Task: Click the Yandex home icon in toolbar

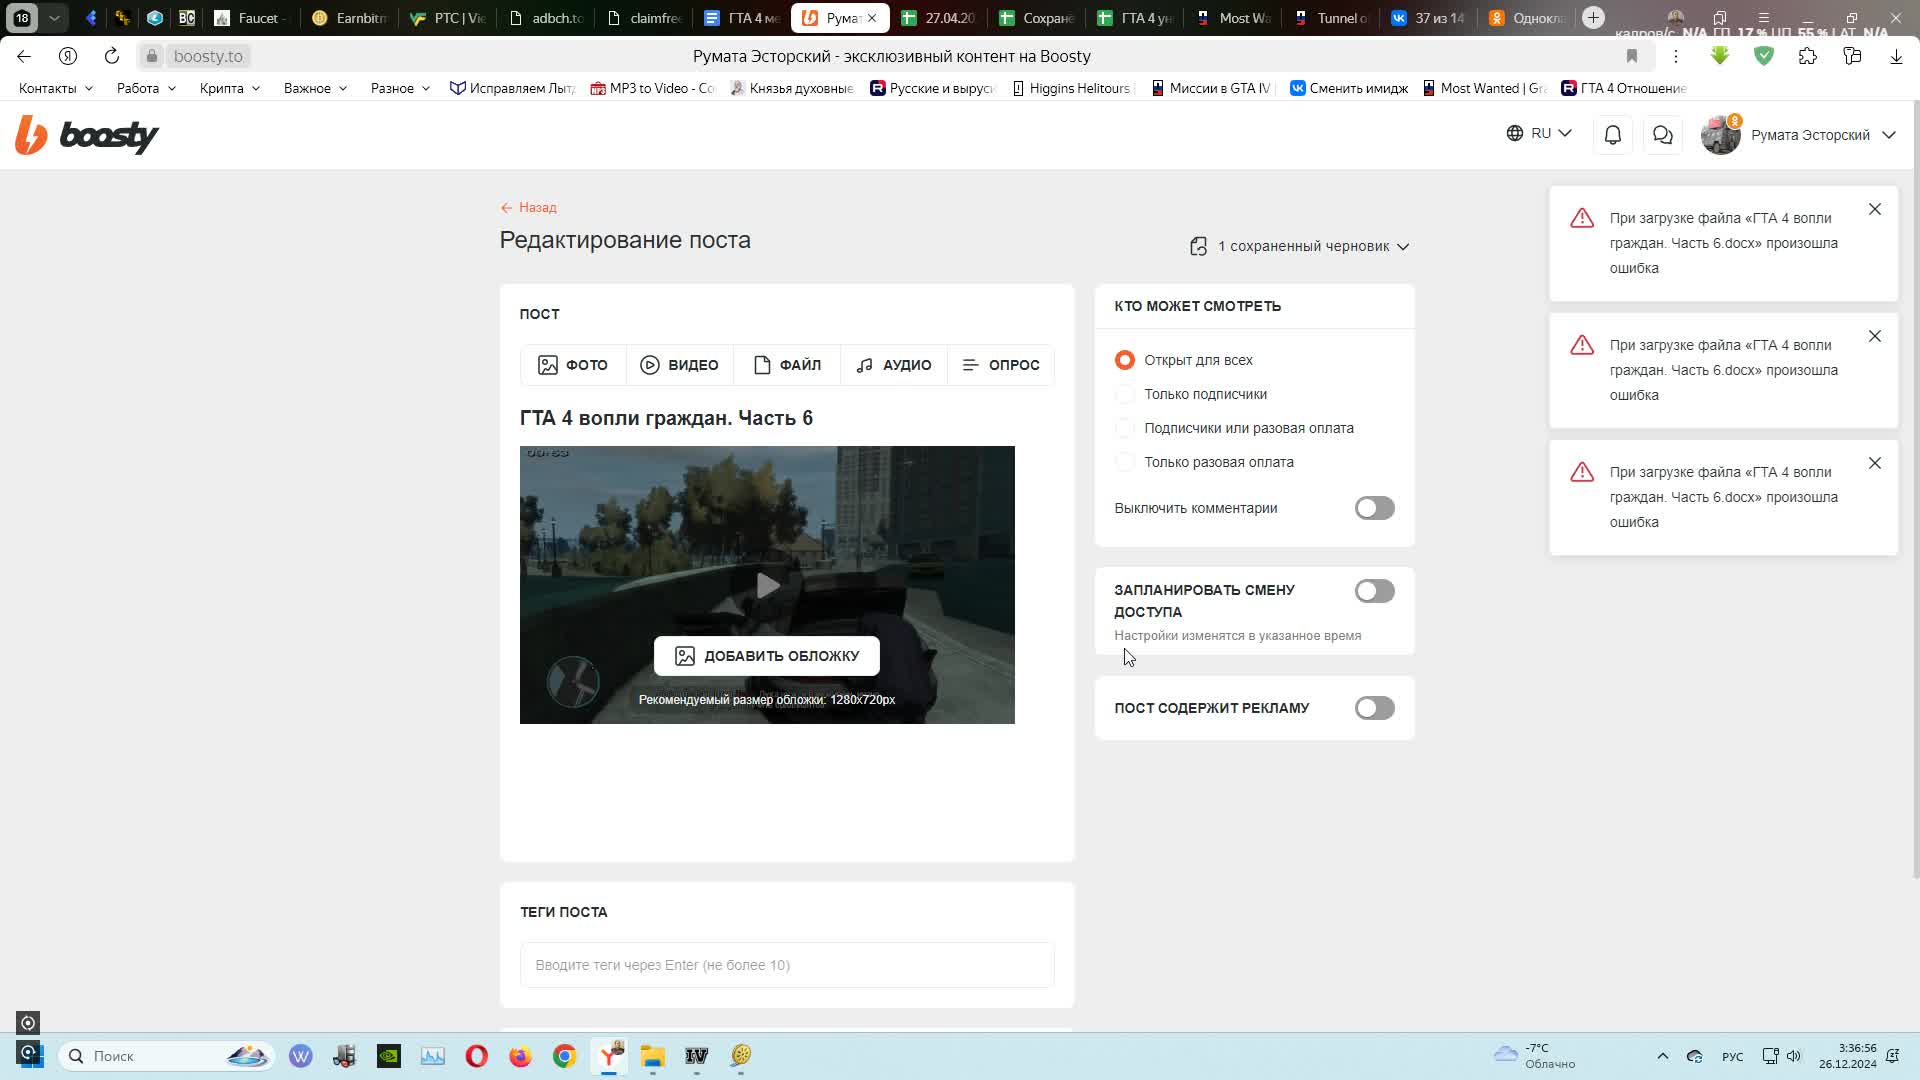Action: [x=68, y=56]
